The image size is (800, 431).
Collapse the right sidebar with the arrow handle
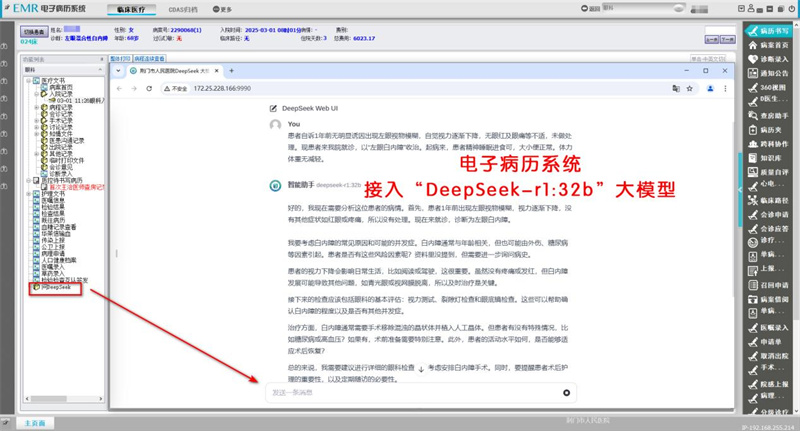tap(740, 190)
